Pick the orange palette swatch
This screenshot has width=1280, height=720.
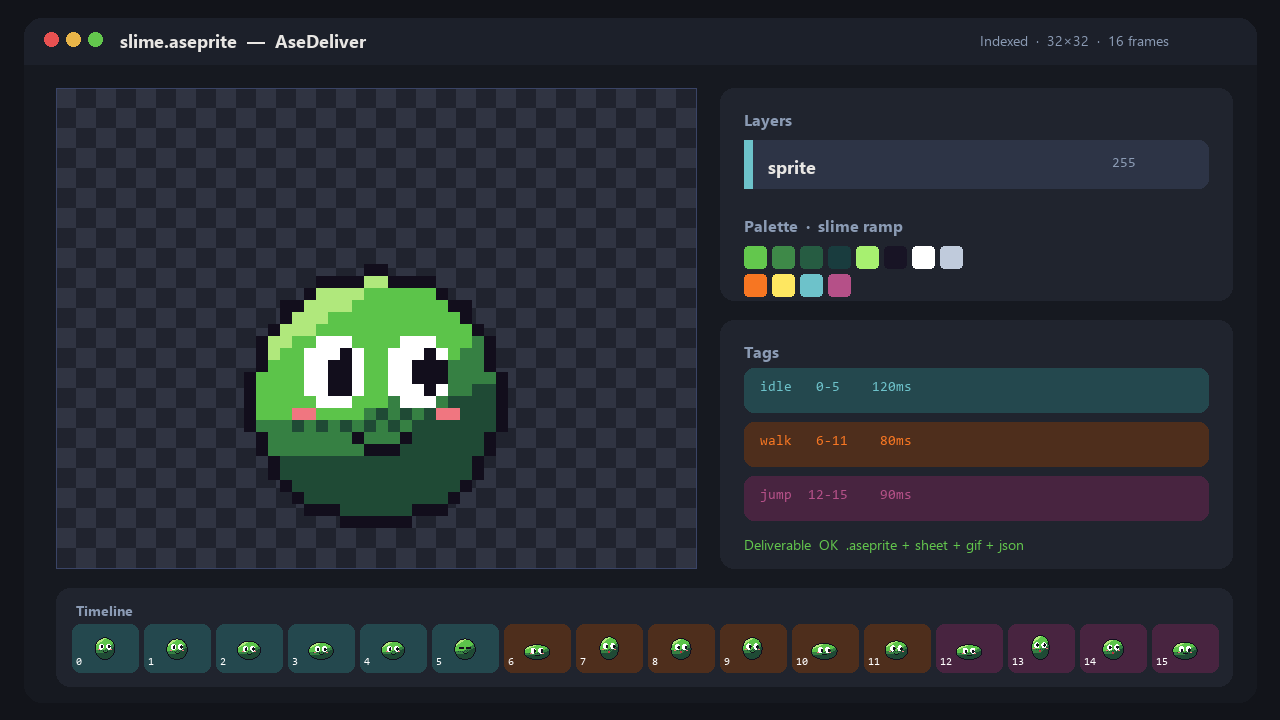coord(755,286)
